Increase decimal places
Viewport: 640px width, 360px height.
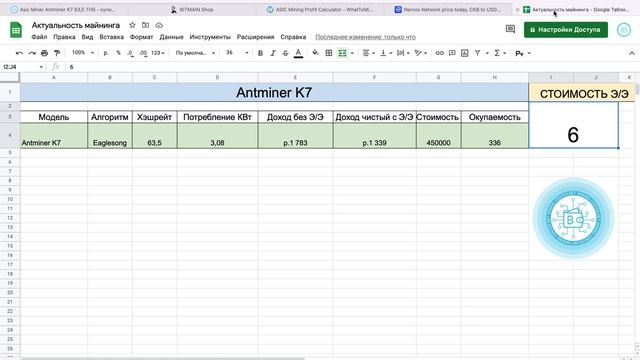143,53
